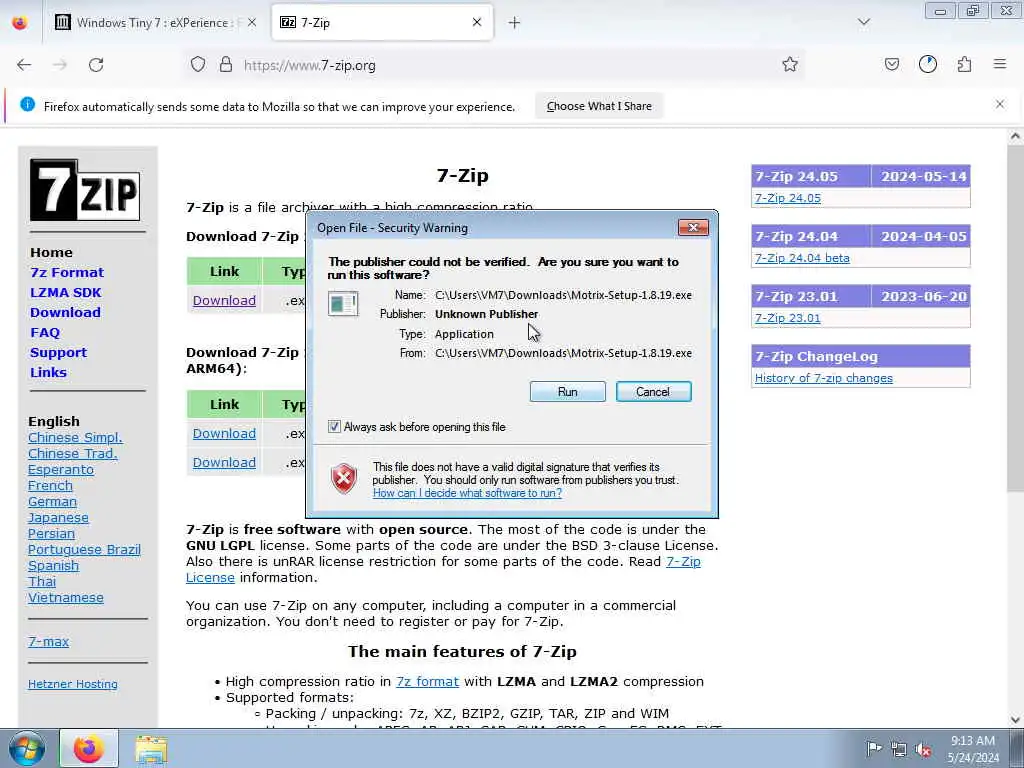Switch language to French

click(50, 485)
